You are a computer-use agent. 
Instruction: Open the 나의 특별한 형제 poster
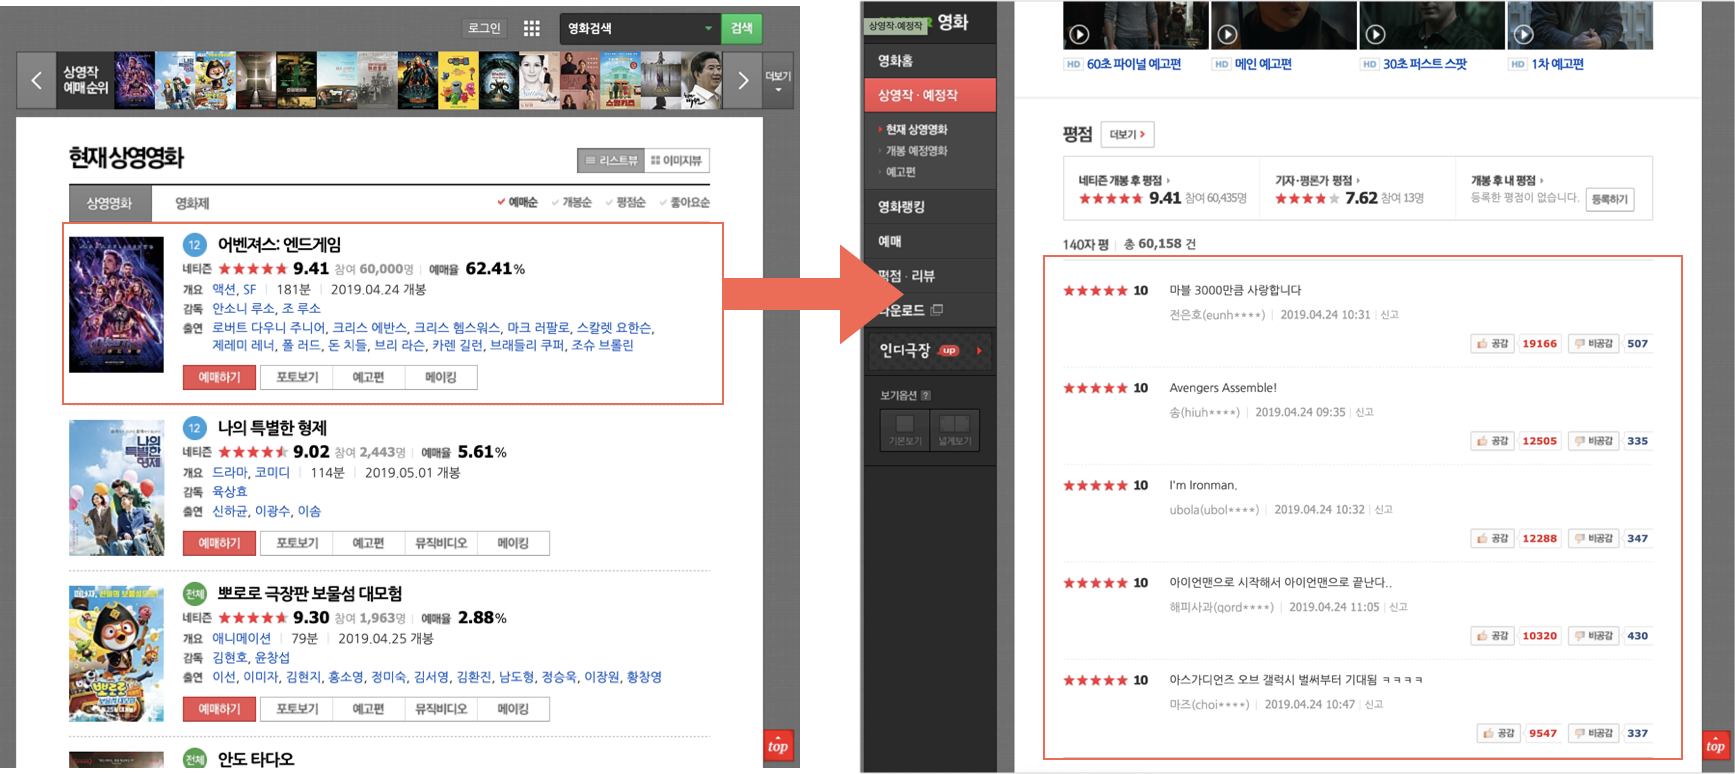point(116,487)
